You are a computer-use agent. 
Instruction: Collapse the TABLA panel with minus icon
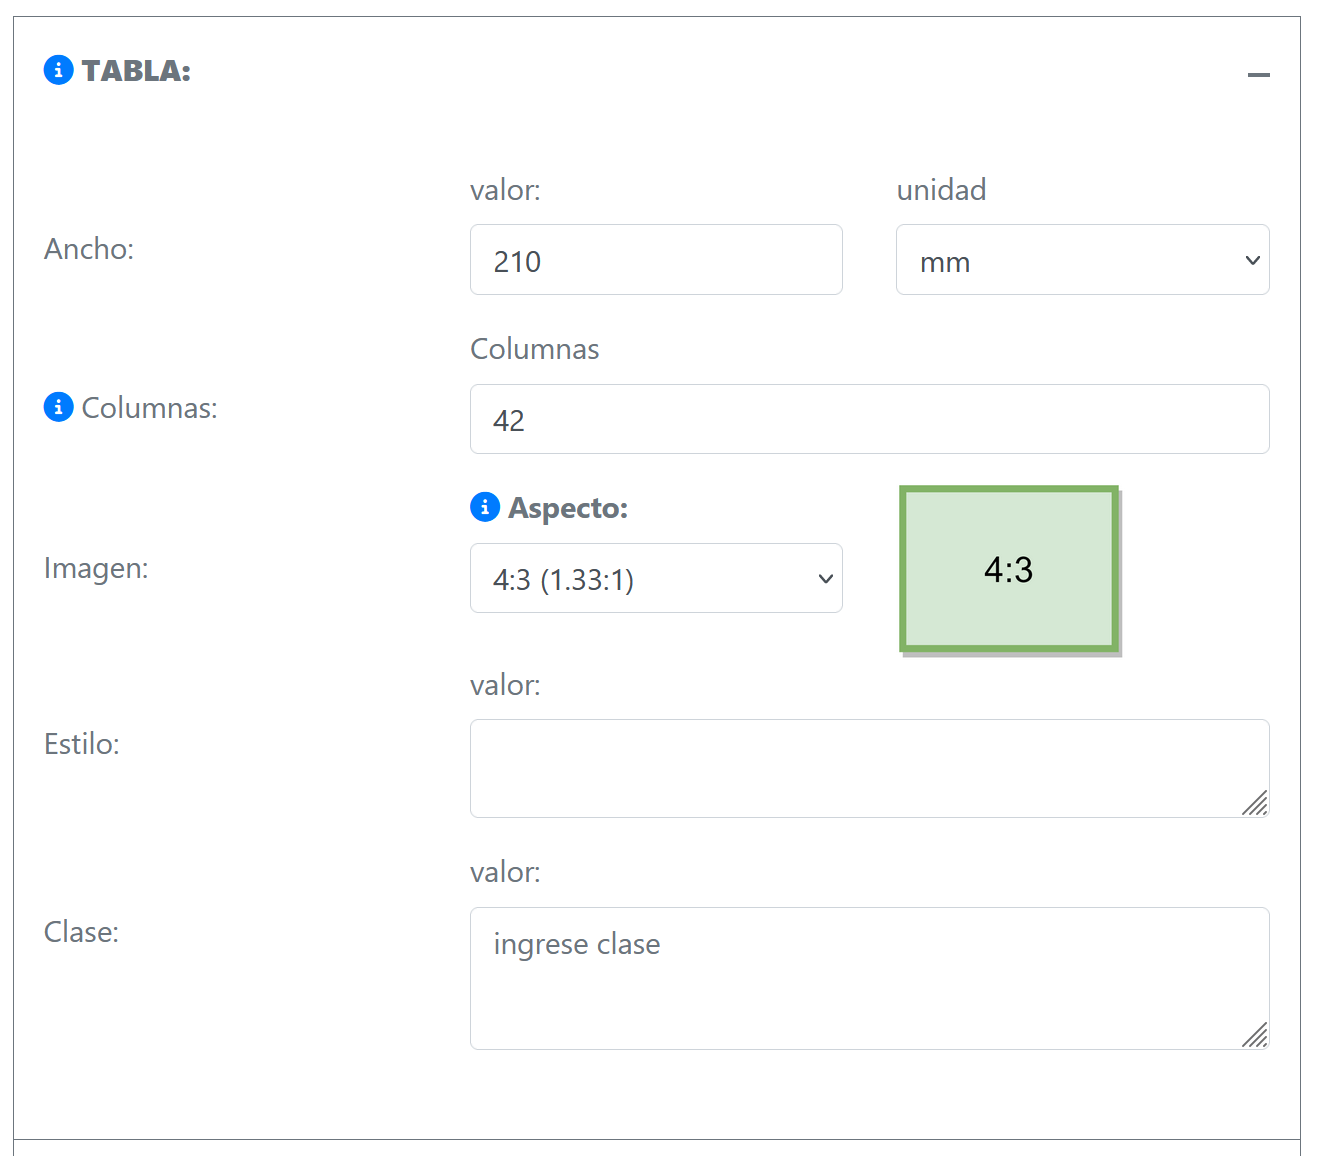(x=1258, y=75)
